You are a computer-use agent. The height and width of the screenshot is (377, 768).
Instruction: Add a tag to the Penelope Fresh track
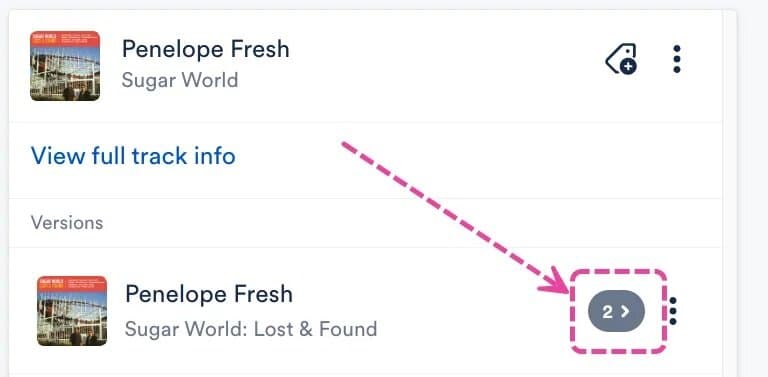(621, 59)
